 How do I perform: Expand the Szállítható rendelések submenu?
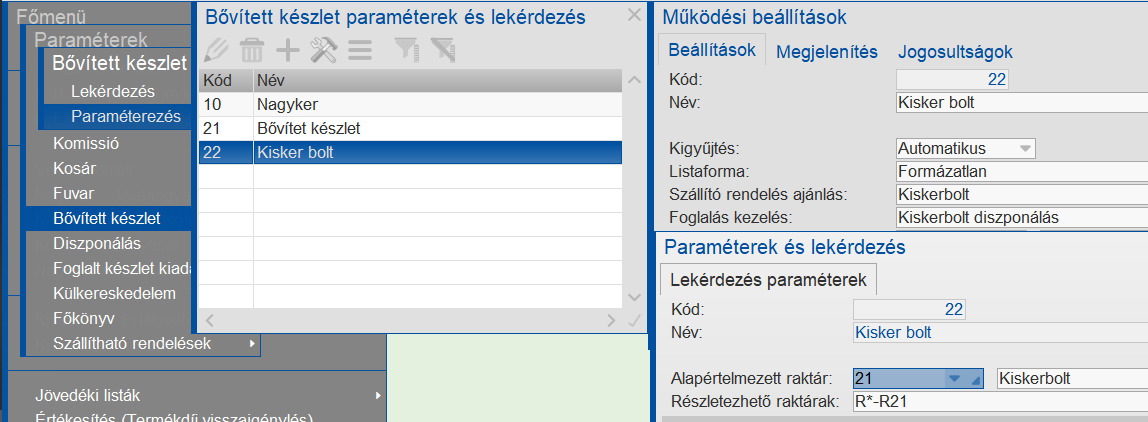pyautogui.click(x=253, y=345)
